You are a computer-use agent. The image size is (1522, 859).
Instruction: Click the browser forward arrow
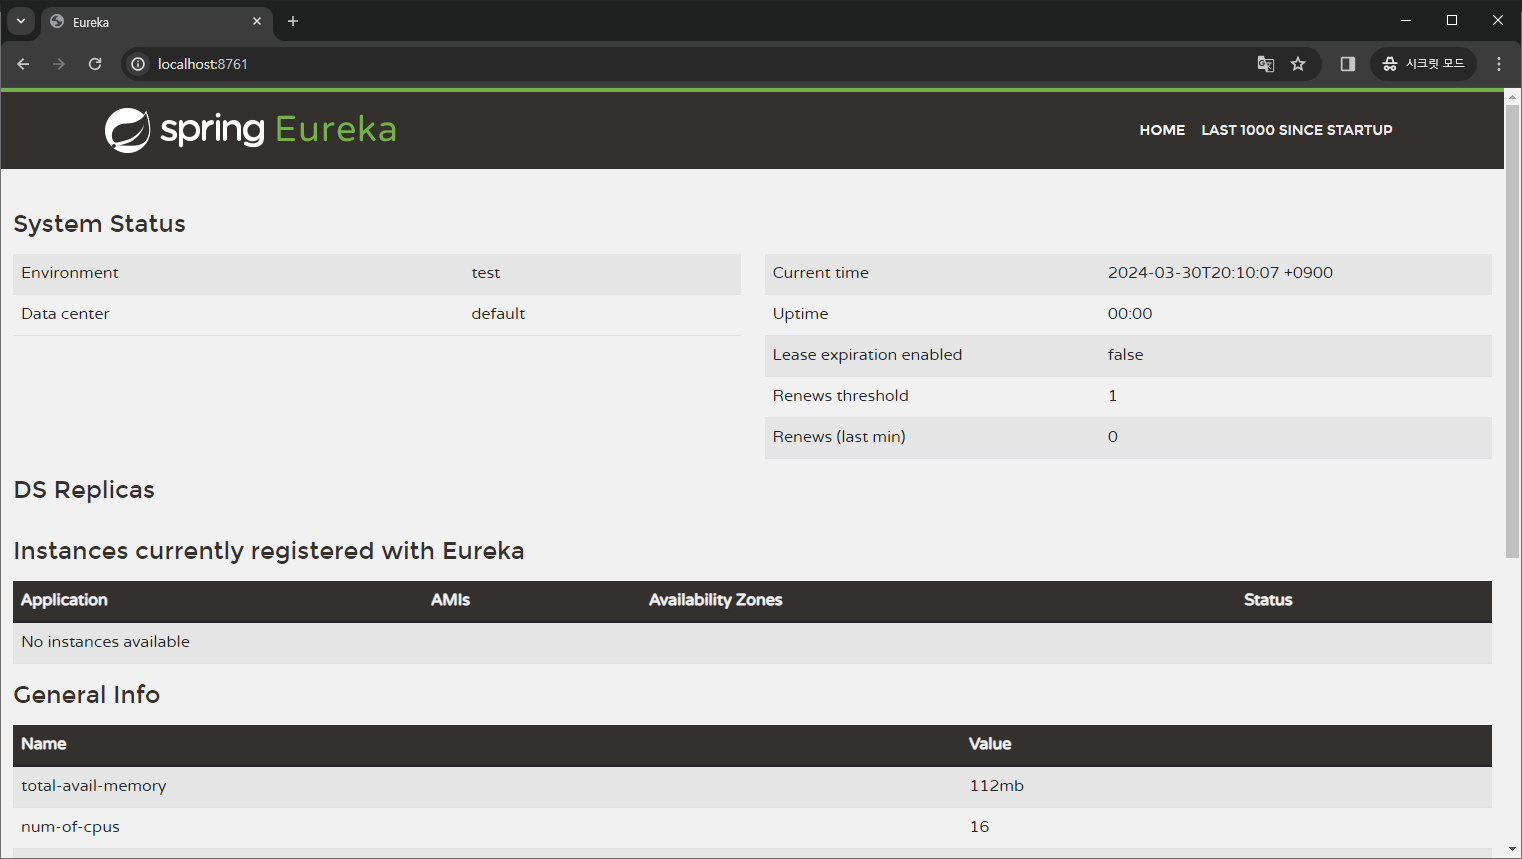tap(59, 64)
